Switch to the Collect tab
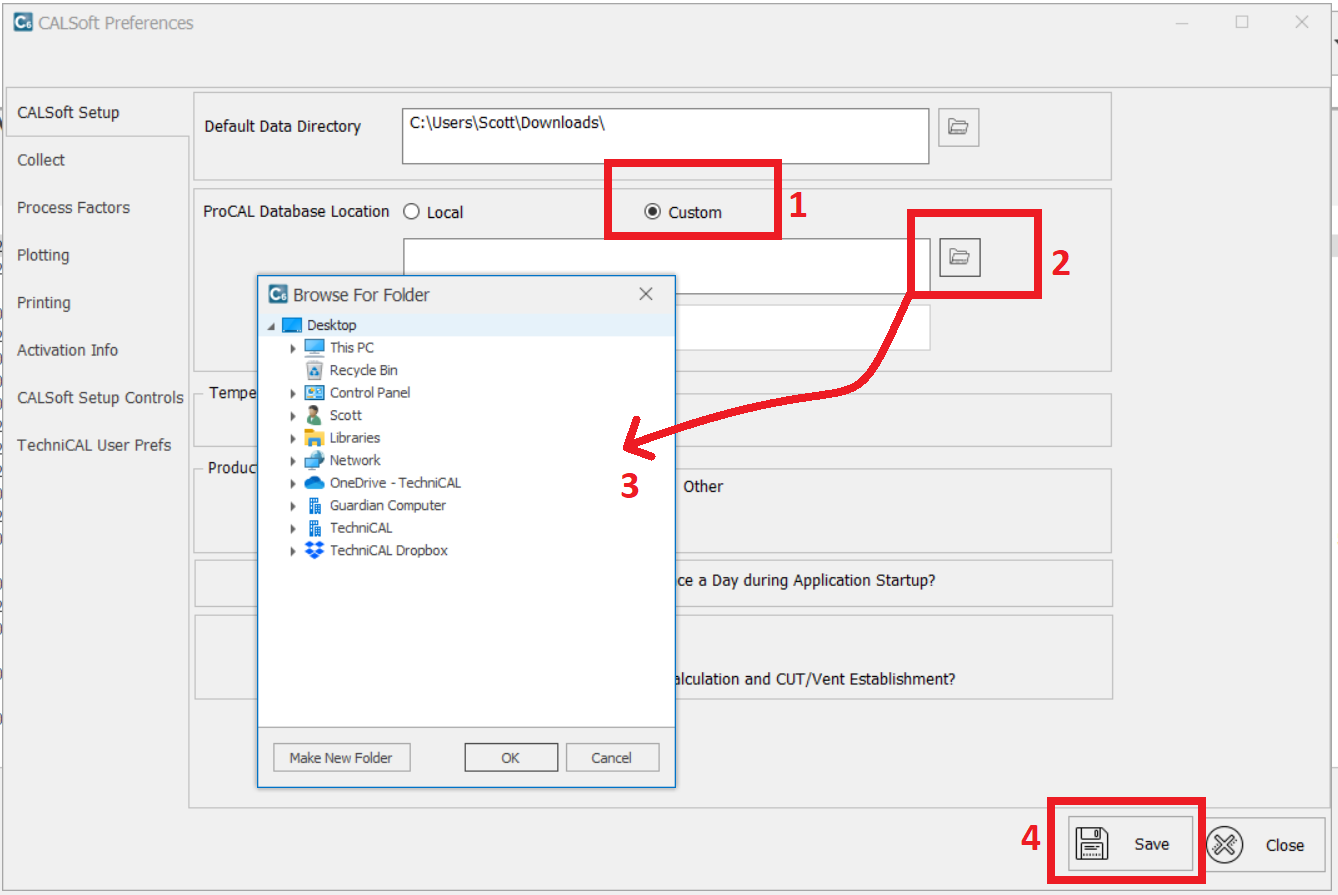The image size is (1338, 895). coord(98,160)
